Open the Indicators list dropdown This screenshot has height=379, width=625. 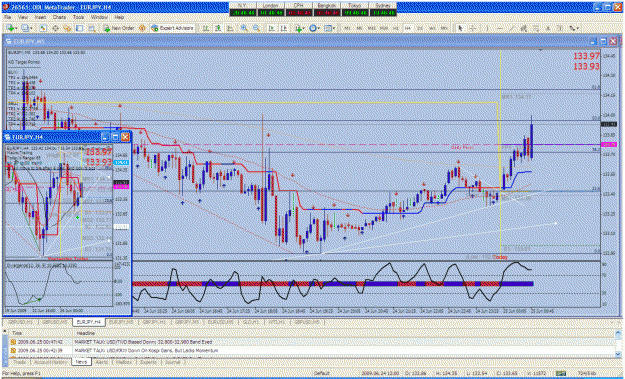tap(300, 28)
